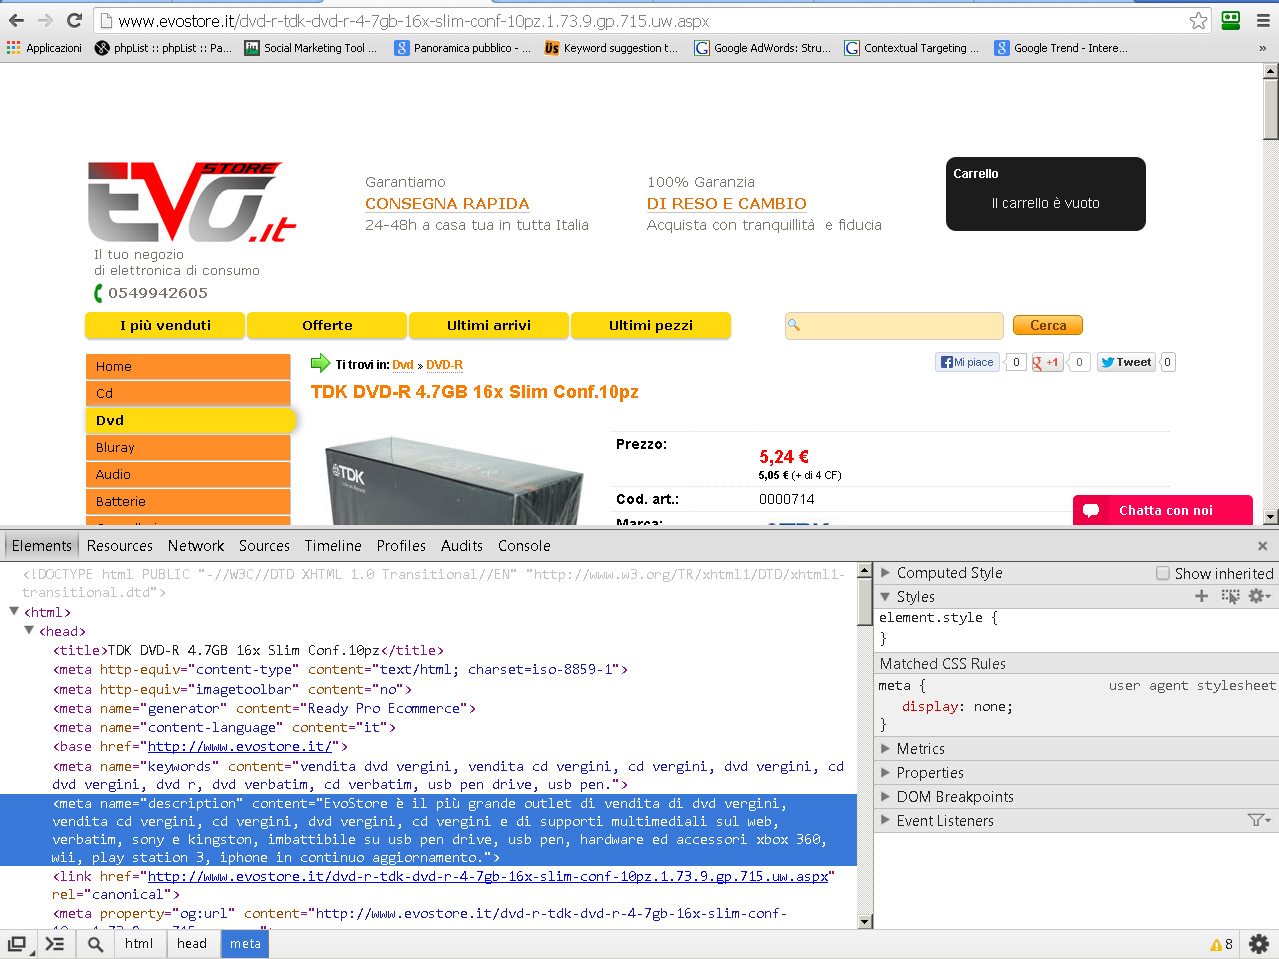Switch to Console DevTools tab
Screen dimensions: 1279x959
tap(524, 546)
